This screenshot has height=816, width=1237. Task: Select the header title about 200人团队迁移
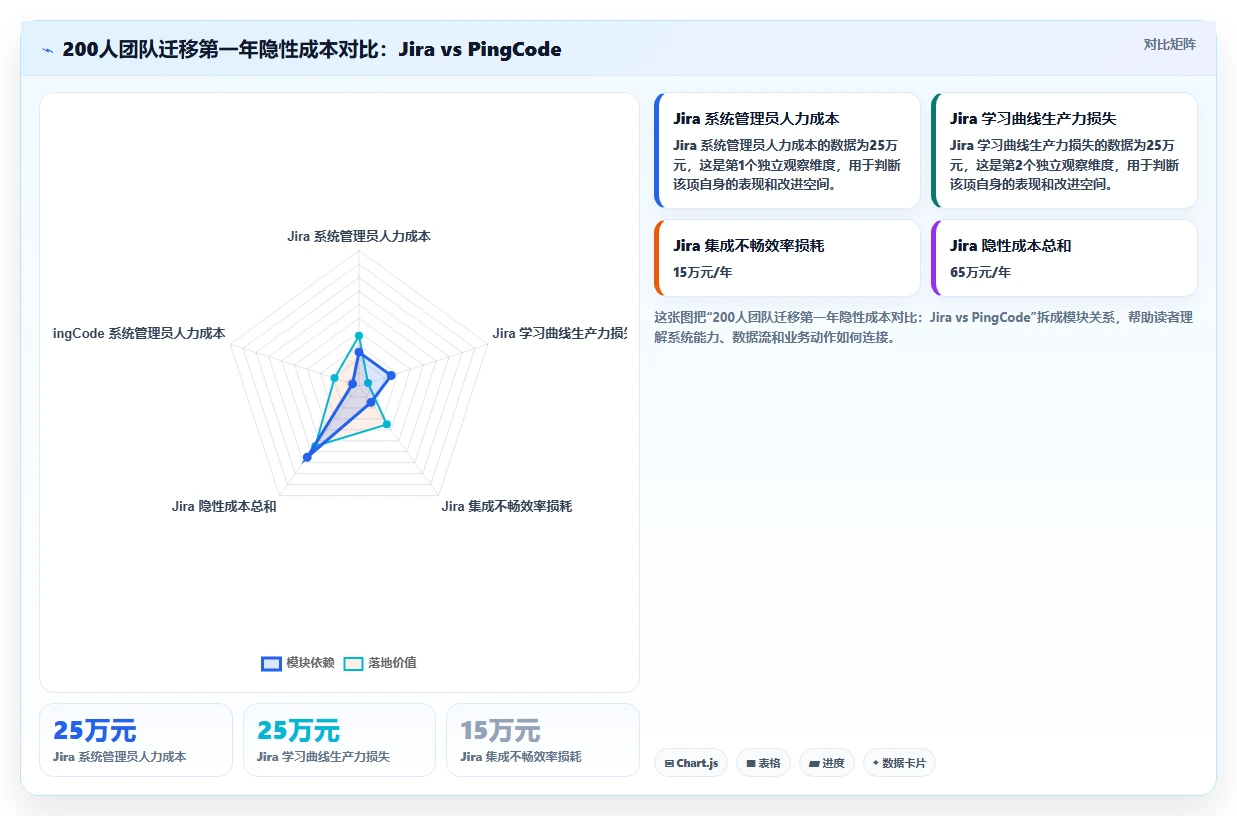[x=312, y=49]
